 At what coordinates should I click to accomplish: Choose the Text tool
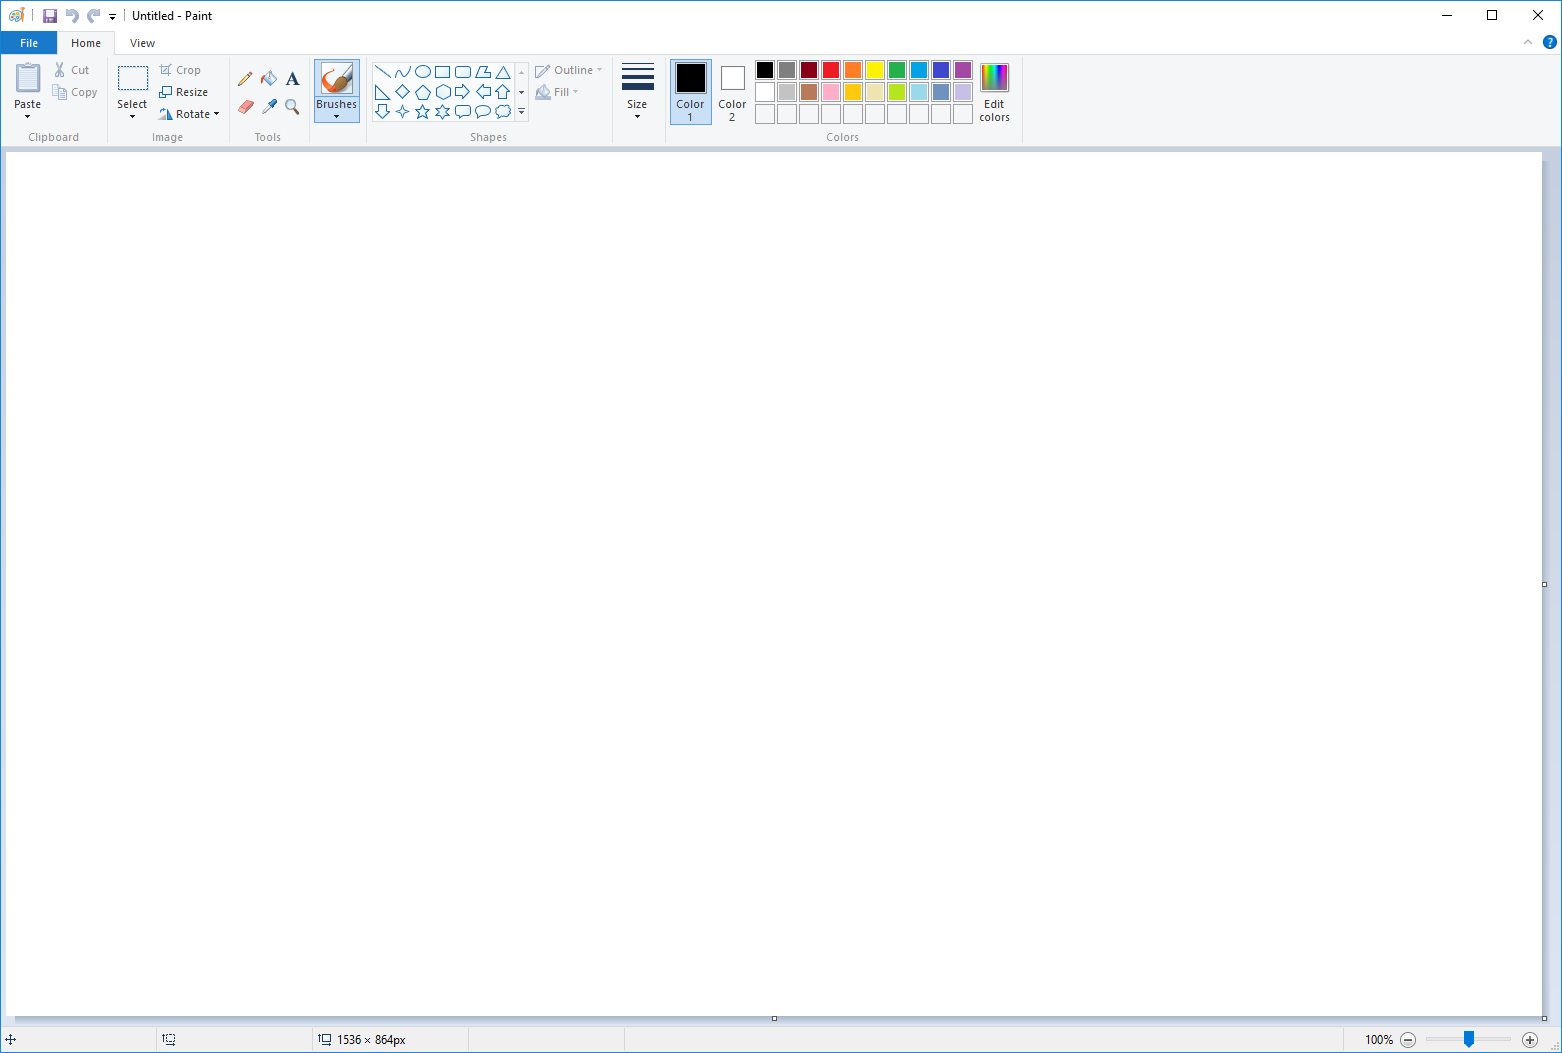point(291,78)
